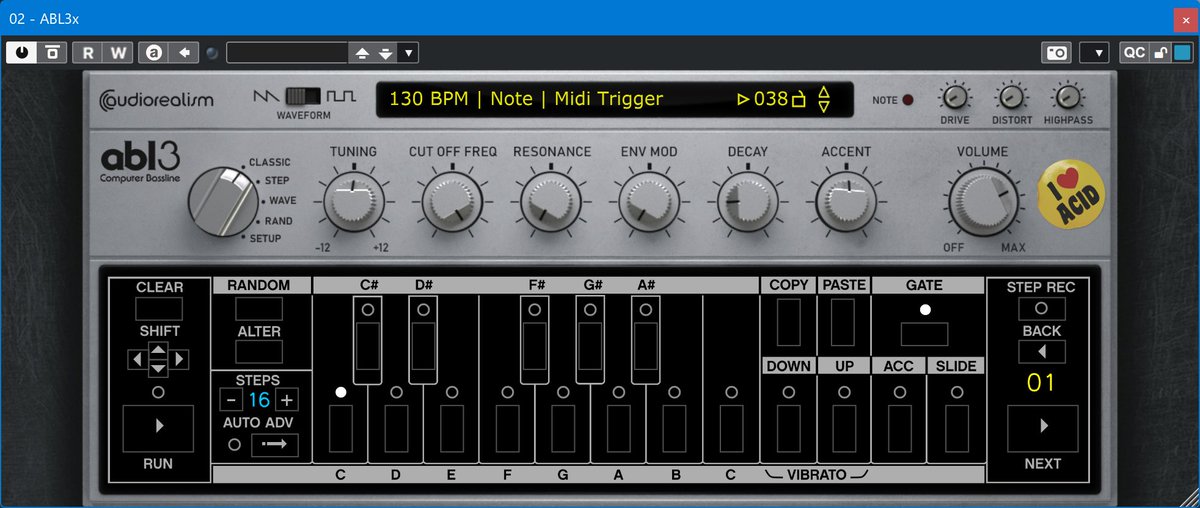Toggle the Read automation R button
Image resolution: width=1200 pixels, height=508 pixels.
click(x=88, y=53)
